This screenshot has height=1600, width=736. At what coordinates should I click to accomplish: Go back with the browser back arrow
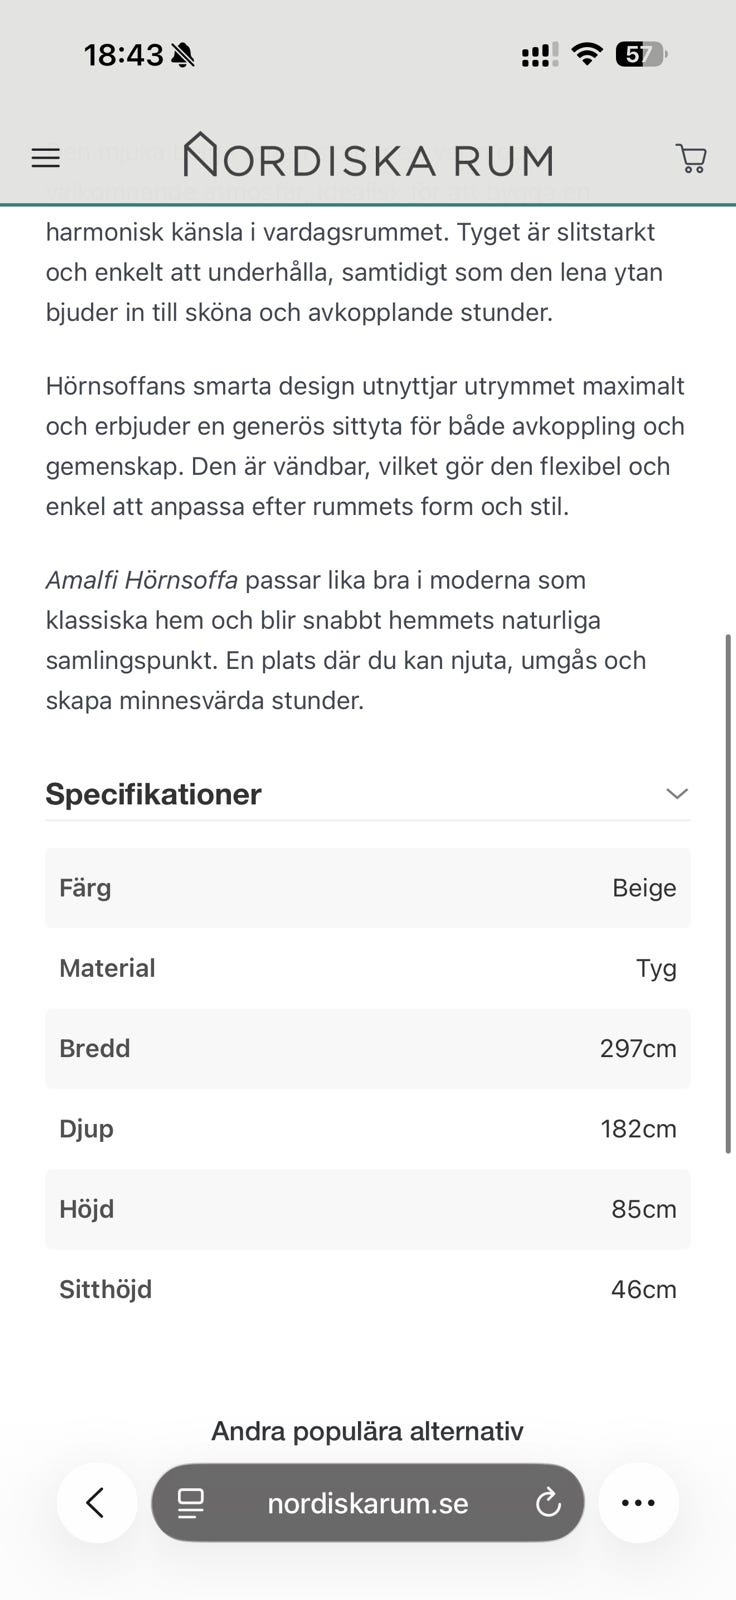point(96,1503)
